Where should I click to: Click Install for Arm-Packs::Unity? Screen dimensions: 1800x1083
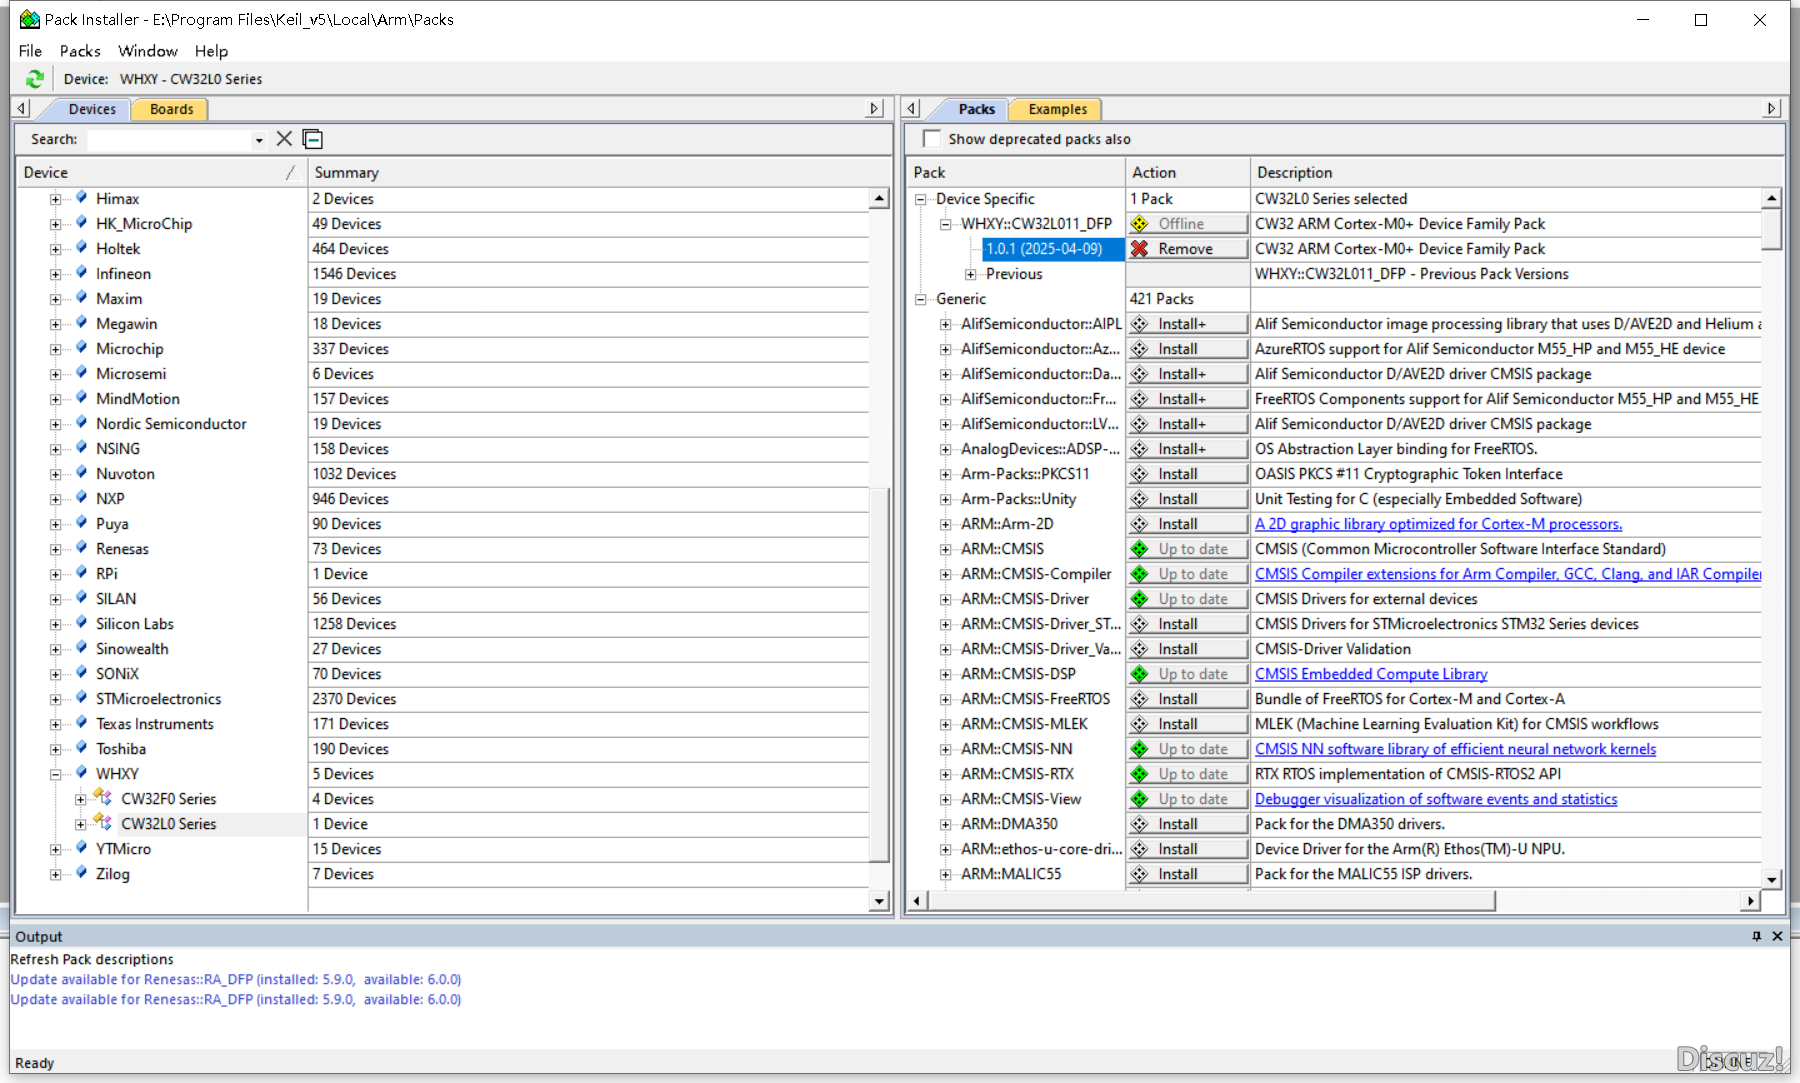pos(1188,499)
